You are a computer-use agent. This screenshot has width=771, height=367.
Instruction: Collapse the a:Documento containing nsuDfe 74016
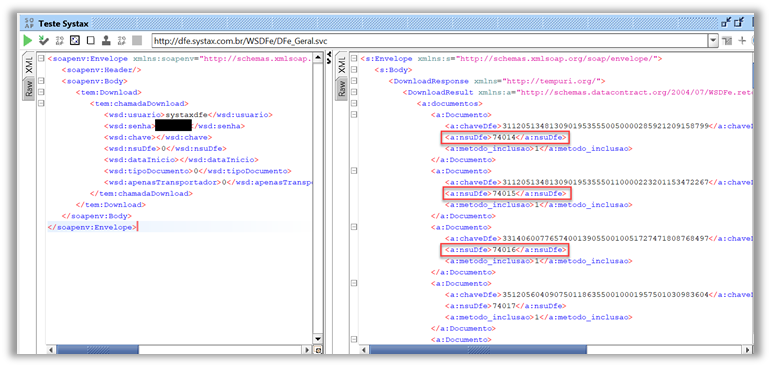click(354, 227)
